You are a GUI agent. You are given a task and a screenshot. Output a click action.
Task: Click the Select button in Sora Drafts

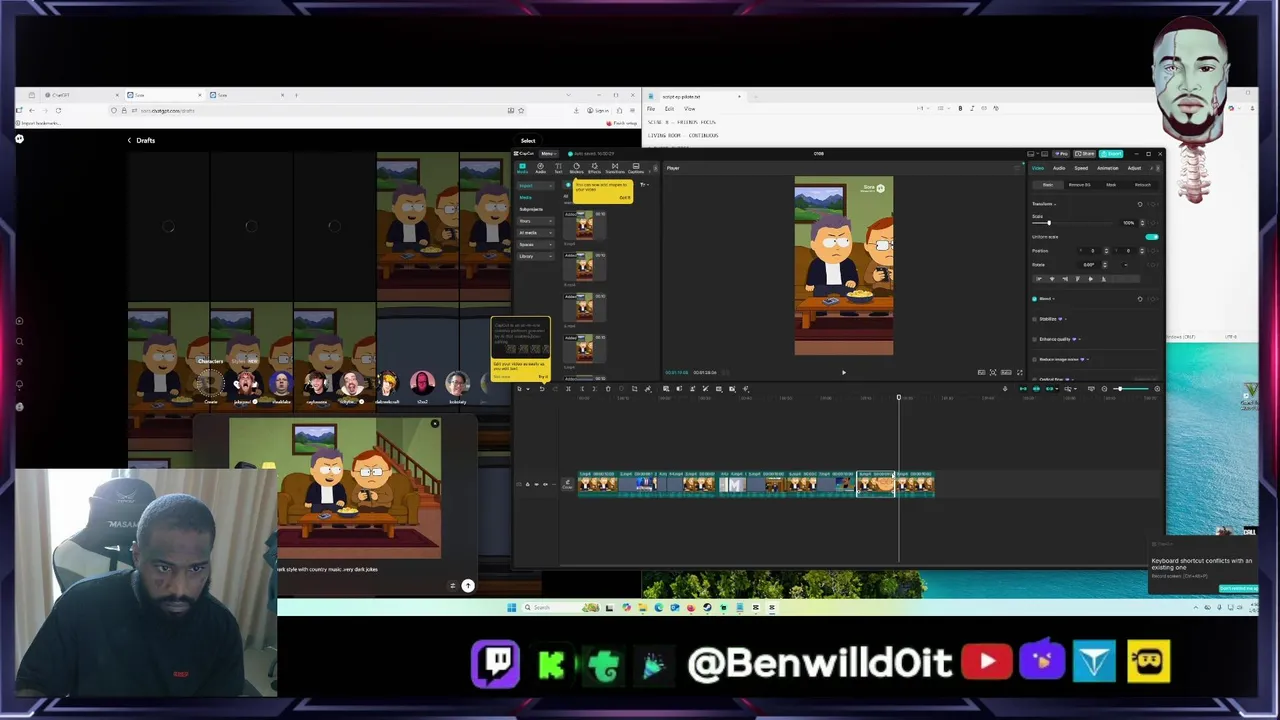pyautogui.click(x=528, y=140)
